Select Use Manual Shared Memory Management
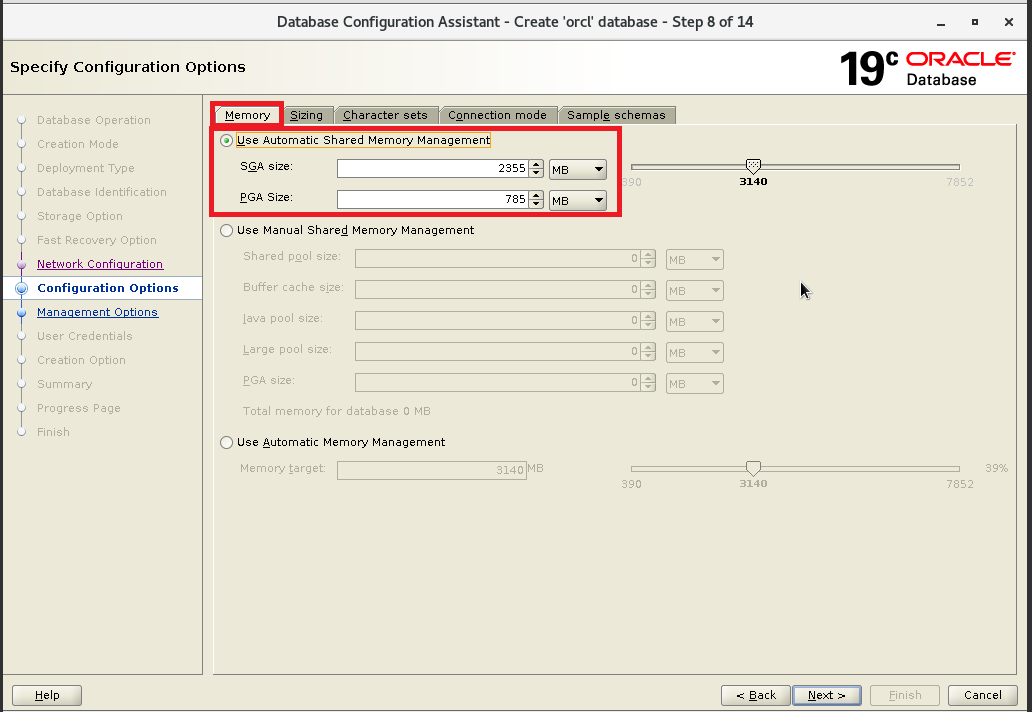 pyautogui.click(x=227, y=231)
